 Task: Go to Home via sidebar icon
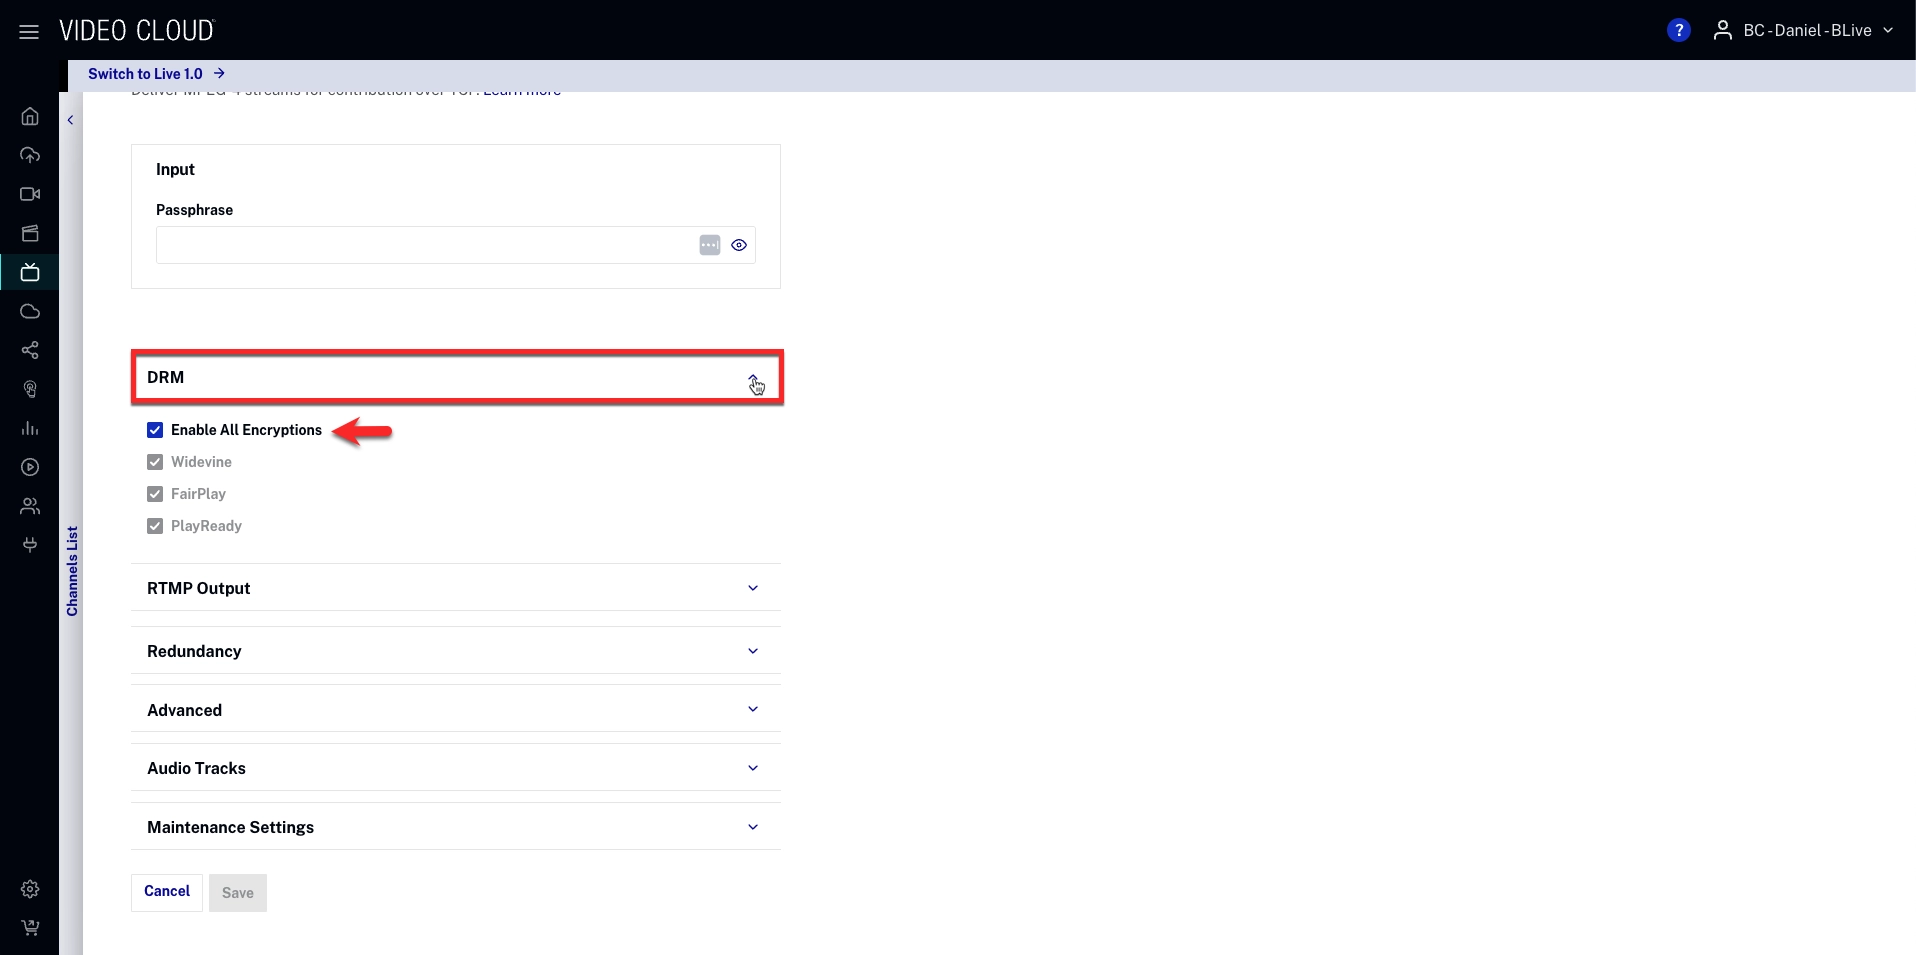(x=30, y=116)
